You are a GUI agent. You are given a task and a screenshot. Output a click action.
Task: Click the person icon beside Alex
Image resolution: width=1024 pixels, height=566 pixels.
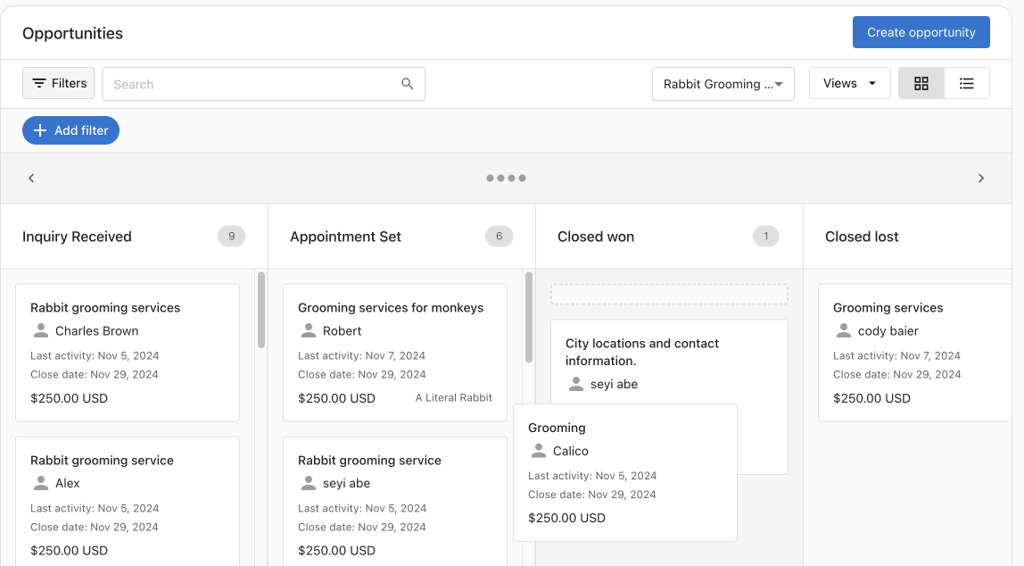[41, 483]
